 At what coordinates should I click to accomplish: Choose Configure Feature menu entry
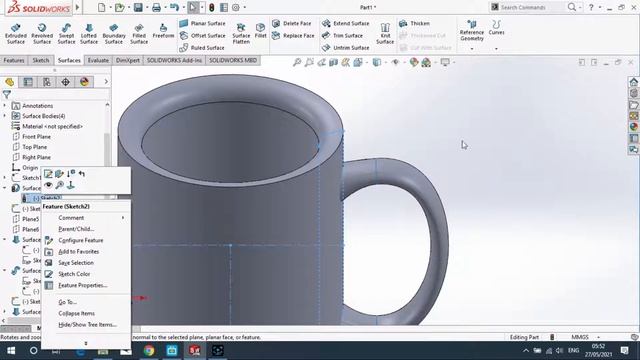click(86, 240)
